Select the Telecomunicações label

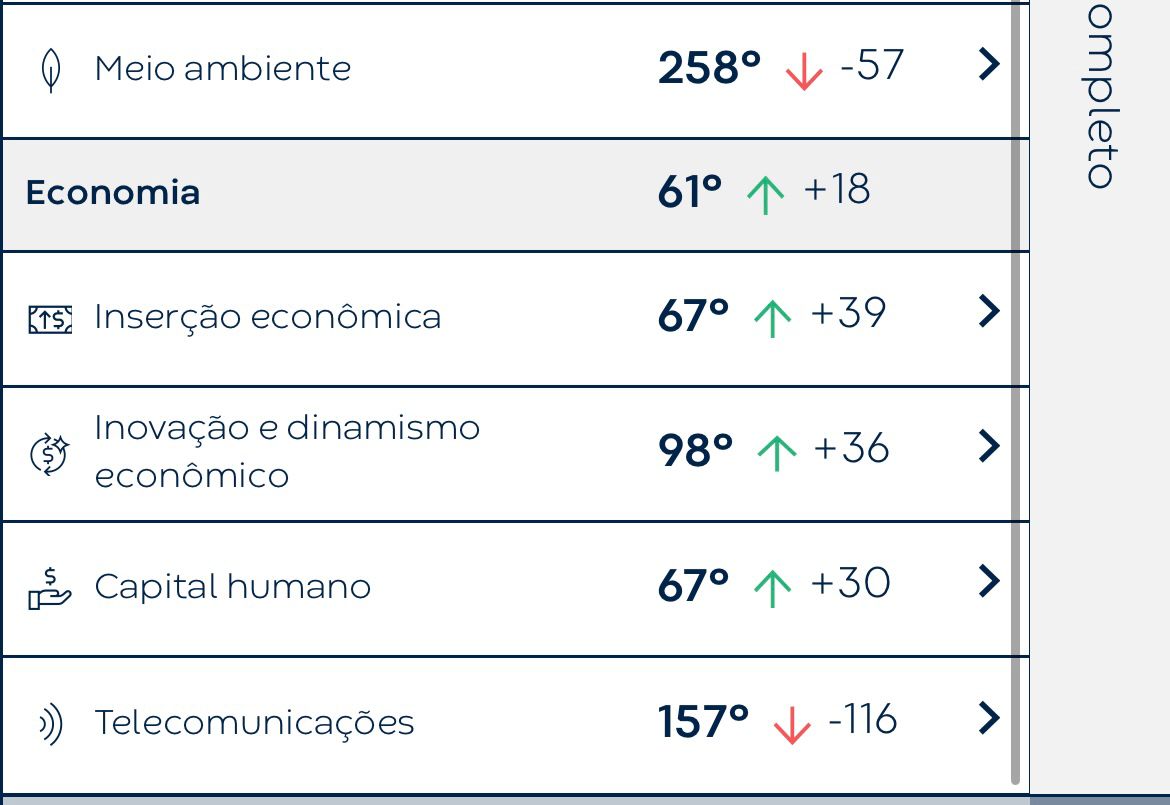[x=254, y=722]
